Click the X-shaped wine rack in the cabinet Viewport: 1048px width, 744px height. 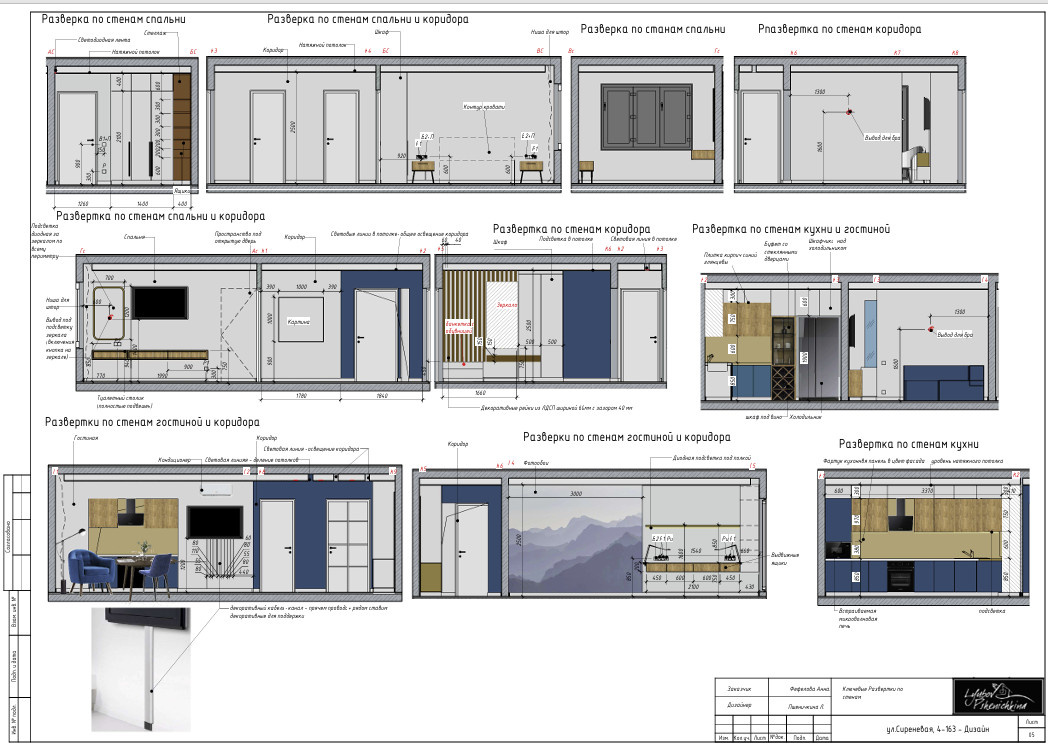[x=785, y=381]
